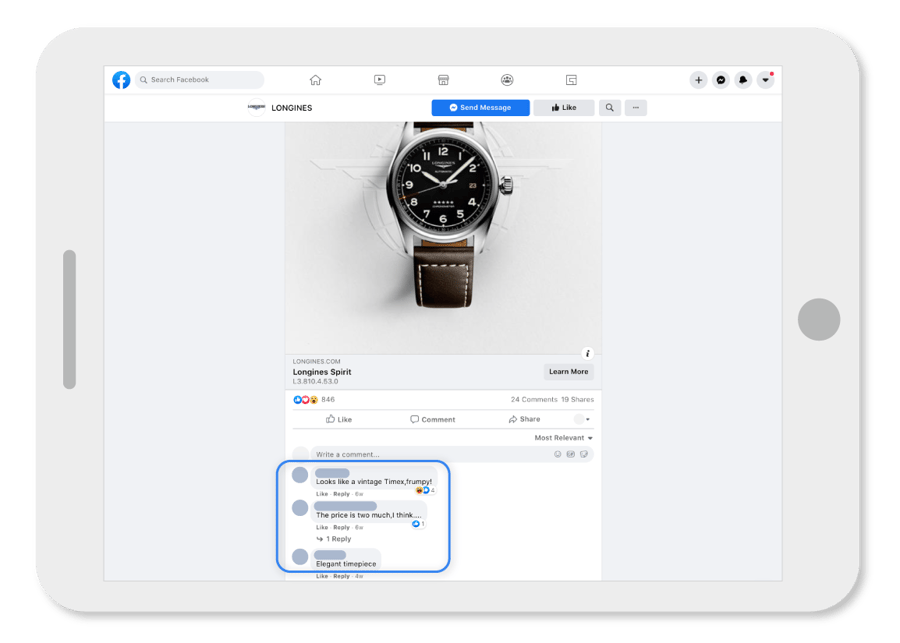This screenshot has height=643, width=900.
Task: Go to the Home feed icon
Action: pyautogui.click(x=315, y=80)
